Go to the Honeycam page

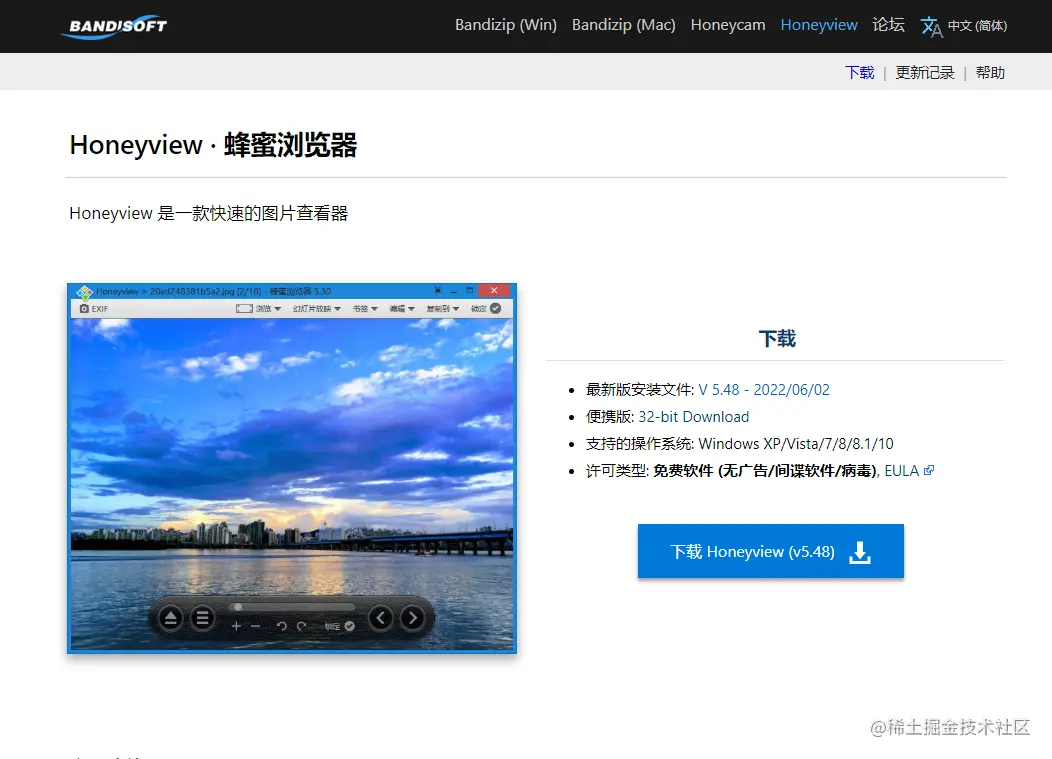728,25
